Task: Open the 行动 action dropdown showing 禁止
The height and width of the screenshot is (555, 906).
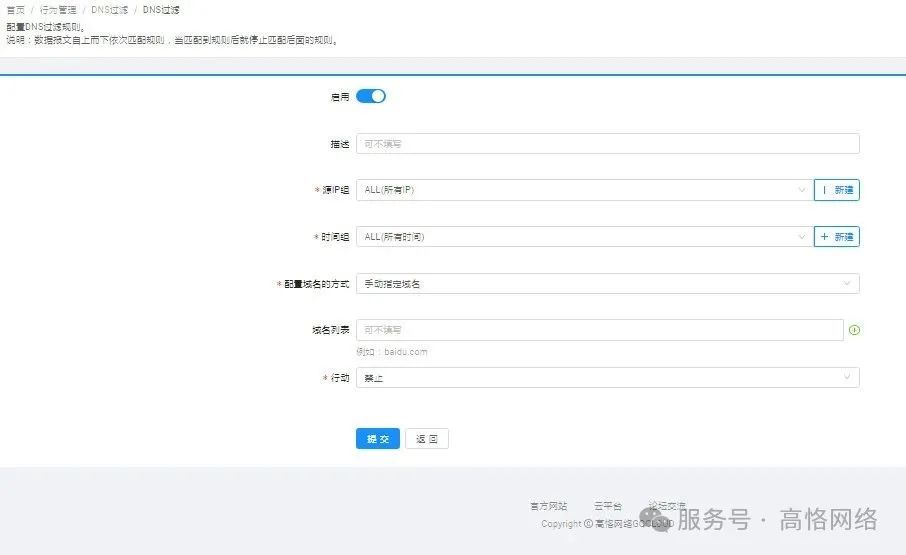Action: click(608, 378)
